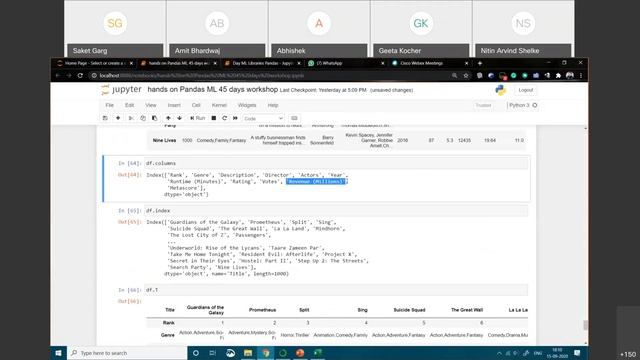Reload the page in the browser
The image size is (640, 360).
(x=80, y=76)
